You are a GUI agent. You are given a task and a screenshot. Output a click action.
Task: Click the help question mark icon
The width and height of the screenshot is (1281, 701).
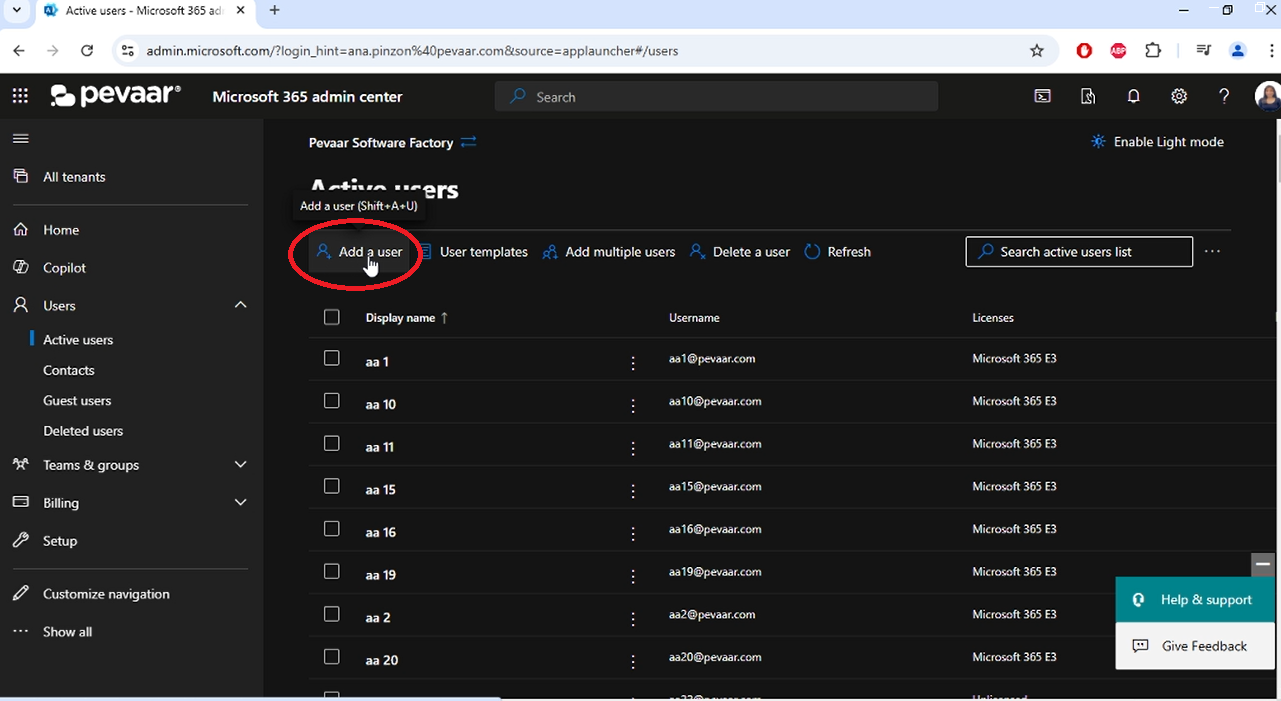[1224, 96]
